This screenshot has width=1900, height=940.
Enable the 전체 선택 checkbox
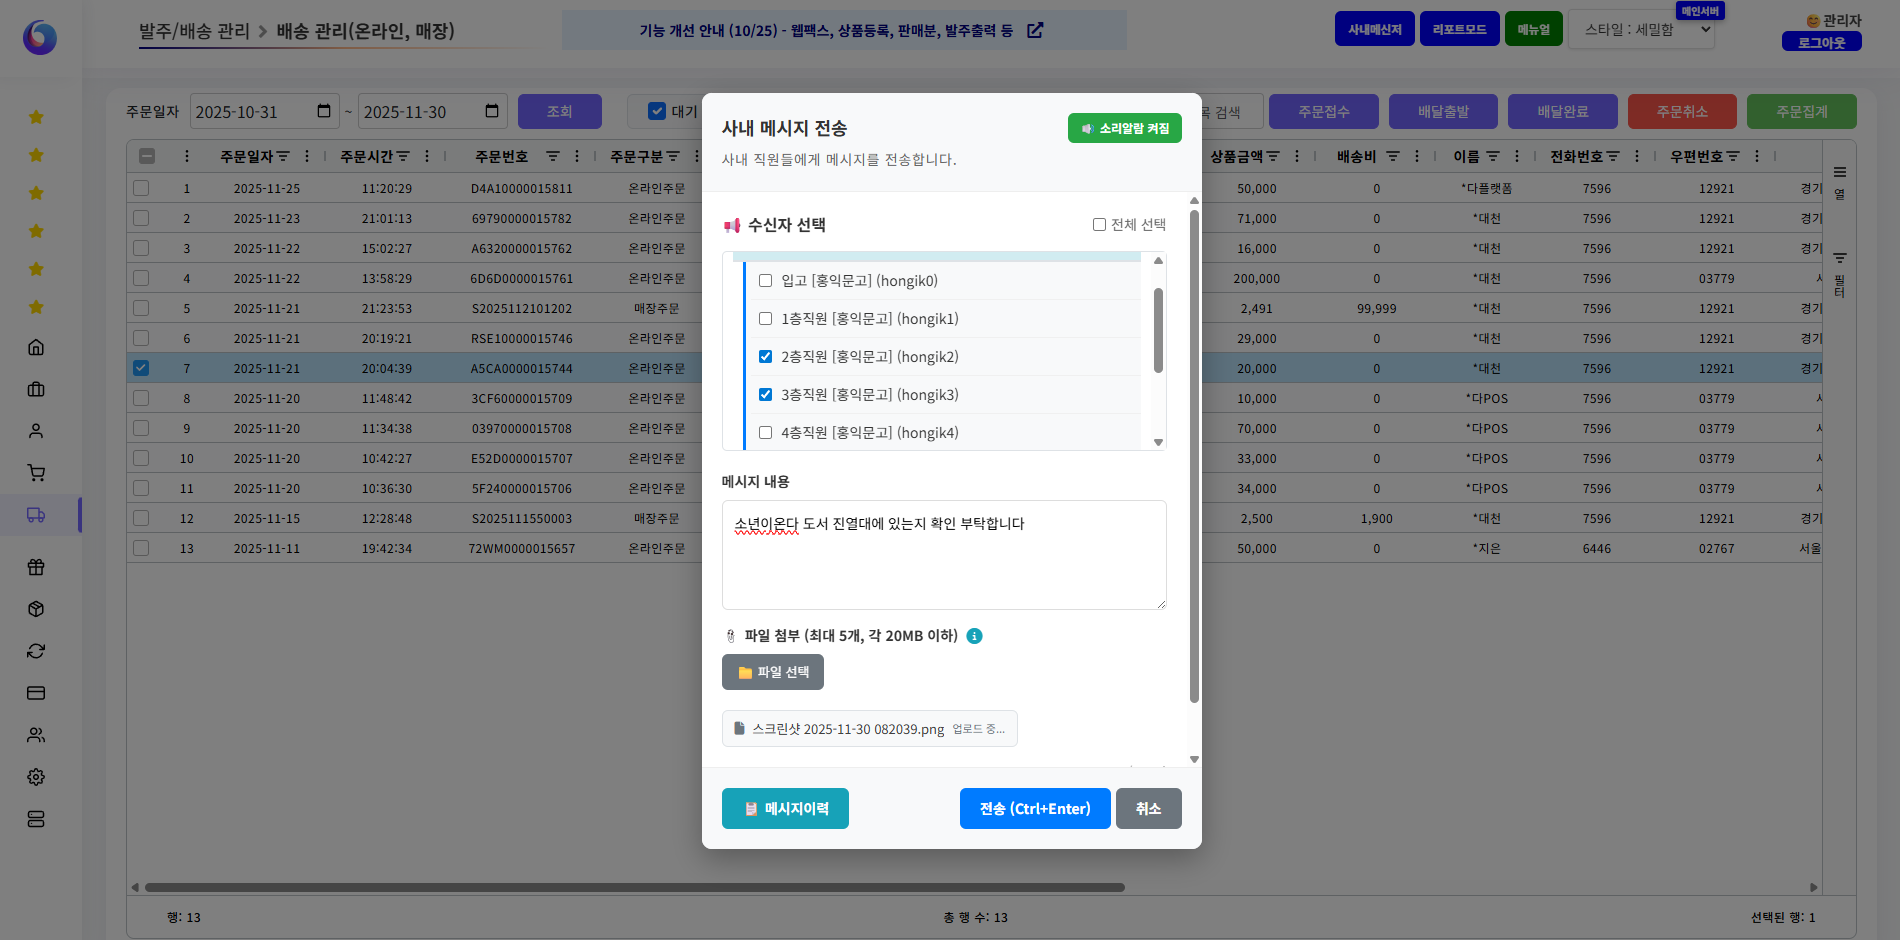pos(1099,225)
